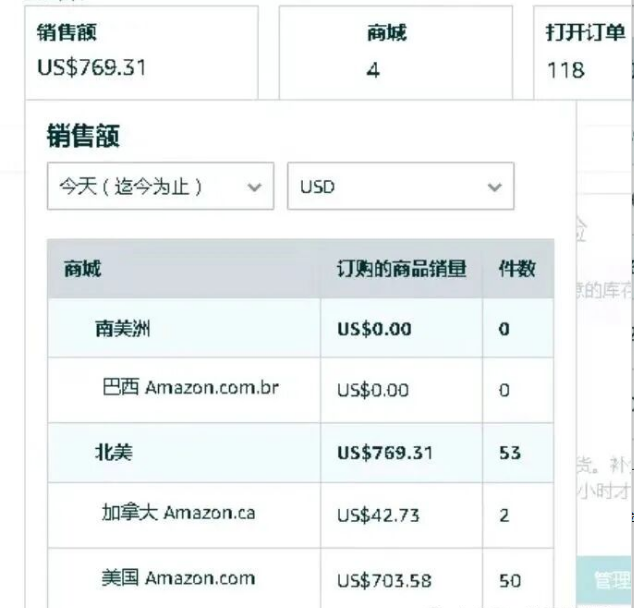Open the 商城 summary card showing 4
This screenshot has width=634, height=608.
(394, 52)
